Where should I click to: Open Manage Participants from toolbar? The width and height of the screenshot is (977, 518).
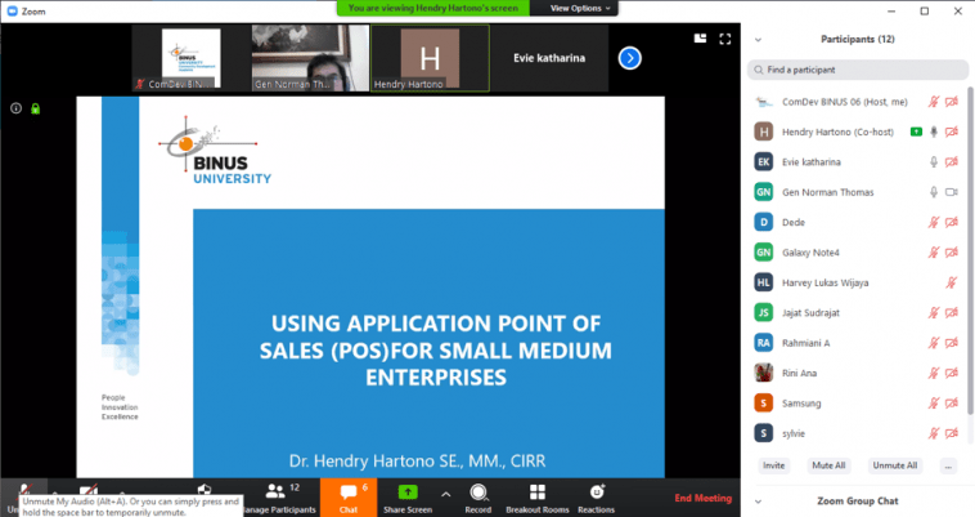(279, 498)
